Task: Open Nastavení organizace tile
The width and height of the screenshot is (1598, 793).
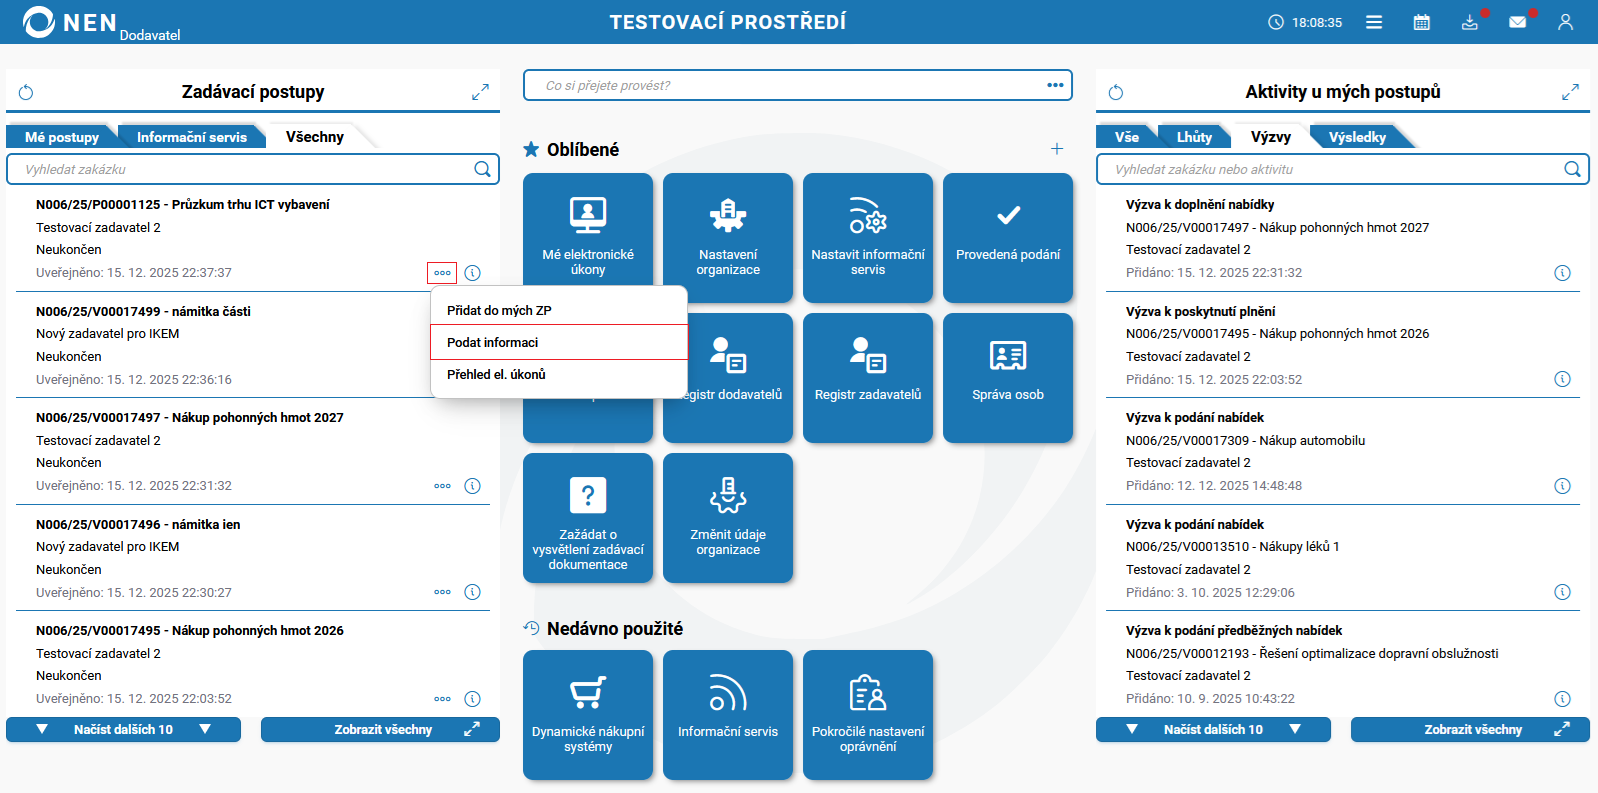Action: point(728,238)
